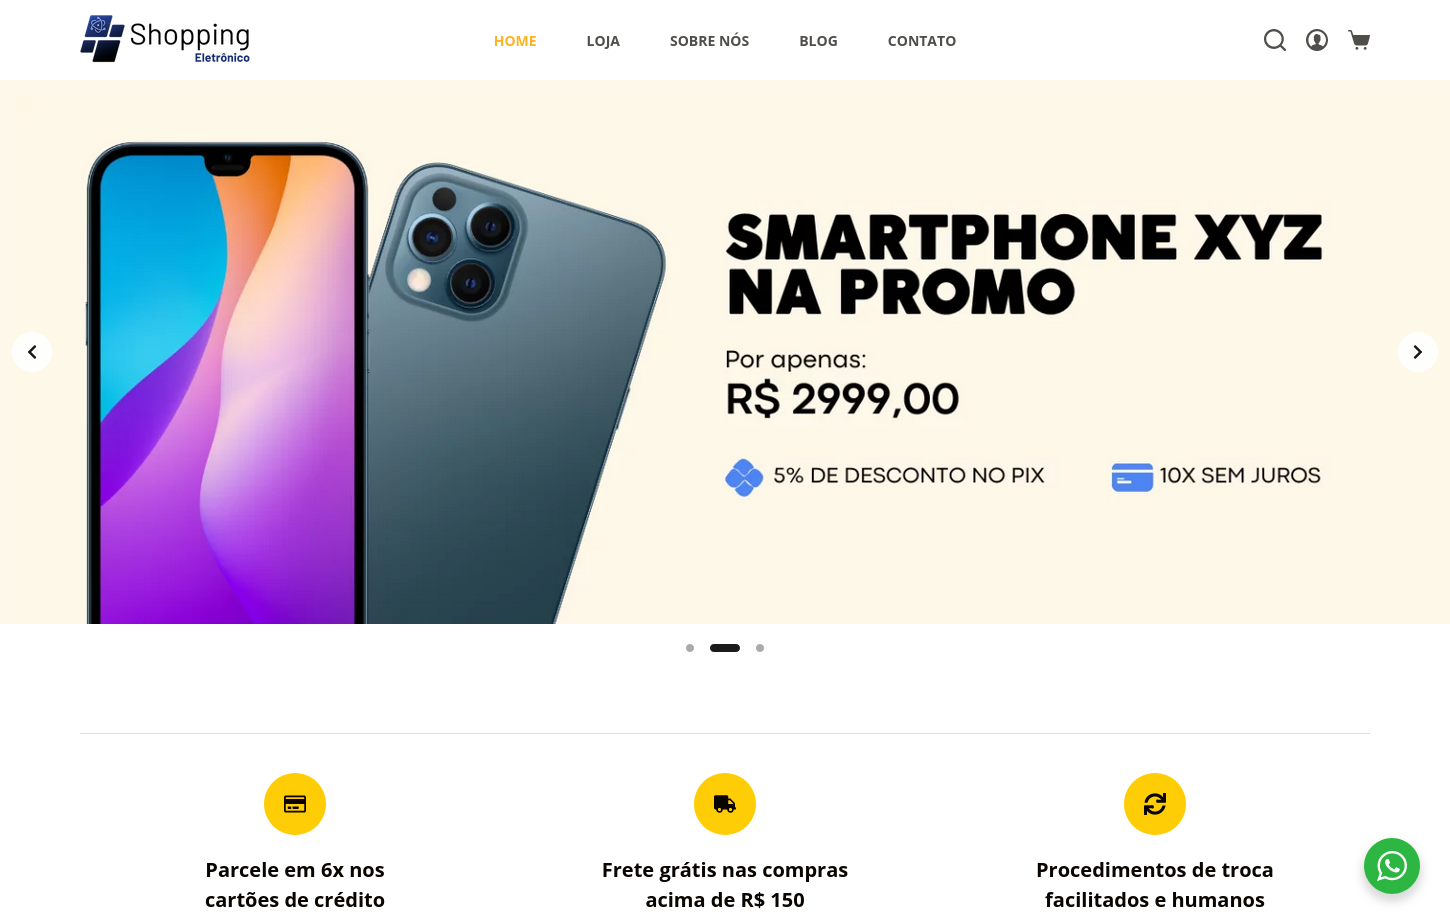Open the CONTATO link
The width and height of the screenshot is (1450, 924).
point(922,41)
